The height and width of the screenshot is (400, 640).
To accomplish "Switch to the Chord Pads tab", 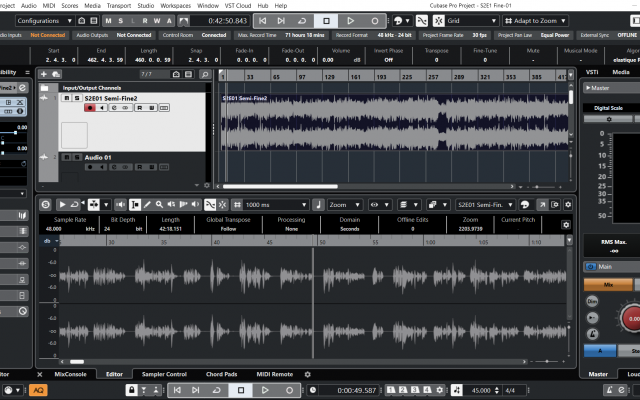I will [222, 374].
